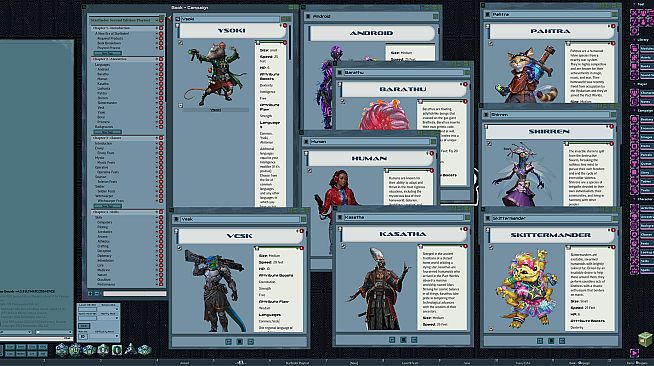Open Envoy Feats page from book index

click(106, 153)
